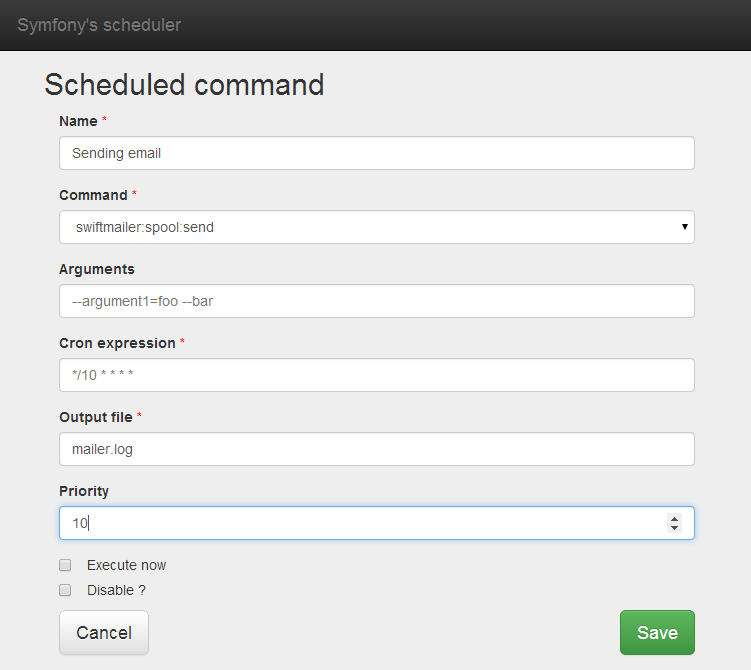This screenshot has width=751, height=670.
Task: Click the Output file label
Action: (x=96, y=417)
